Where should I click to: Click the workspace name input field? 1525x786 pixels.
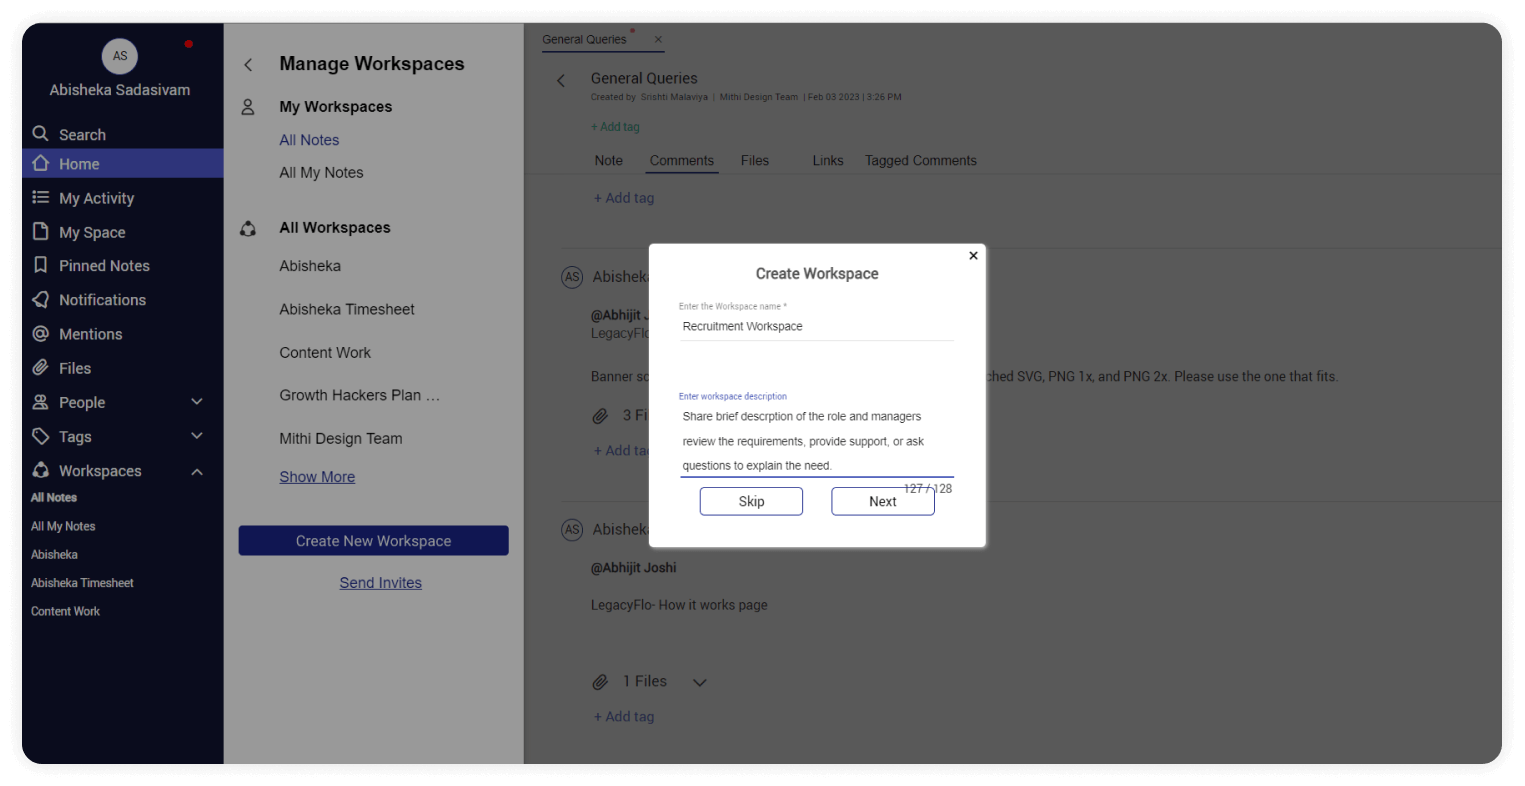[815, 327]
